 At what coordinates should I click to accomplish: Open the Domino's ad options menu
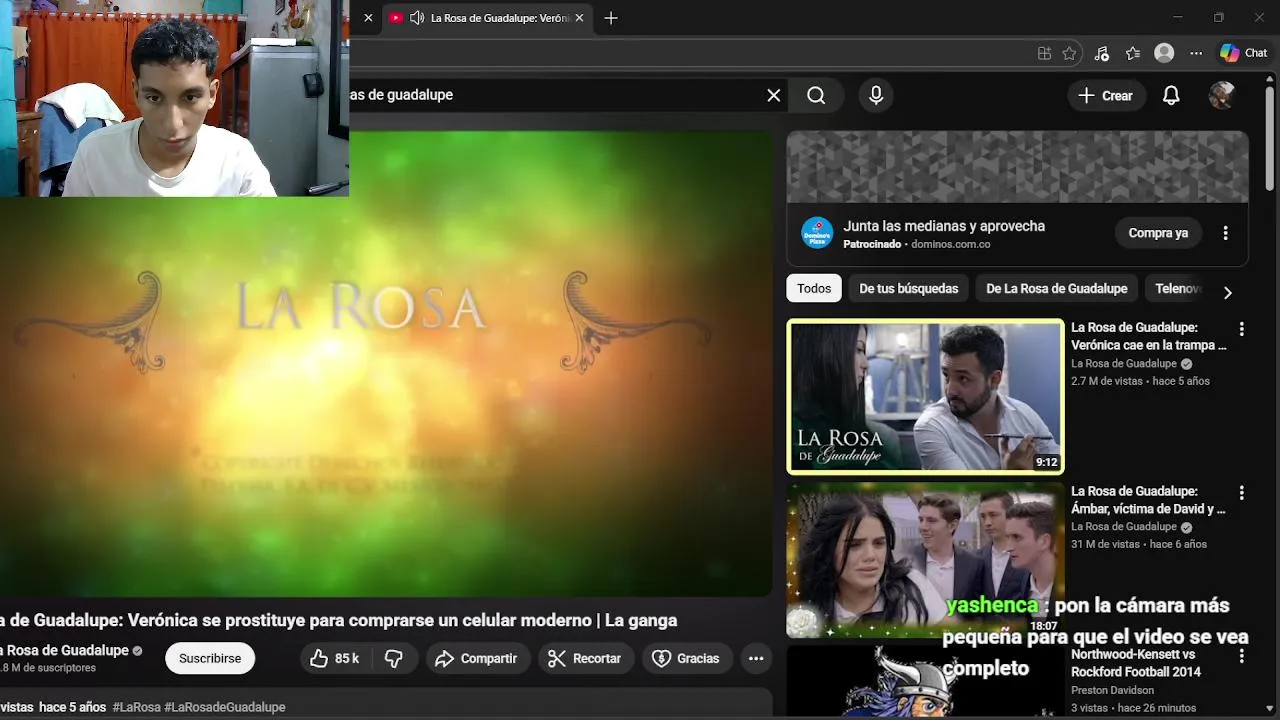[1225, 233]
